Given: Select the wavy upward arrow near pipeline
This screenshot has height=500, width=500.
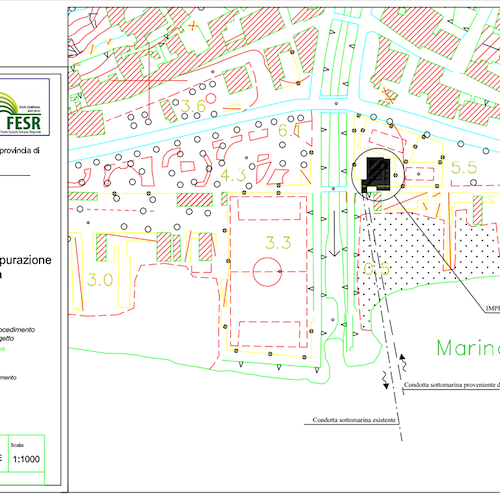Looking at the screenshot, I should click(x=403, y=363).
